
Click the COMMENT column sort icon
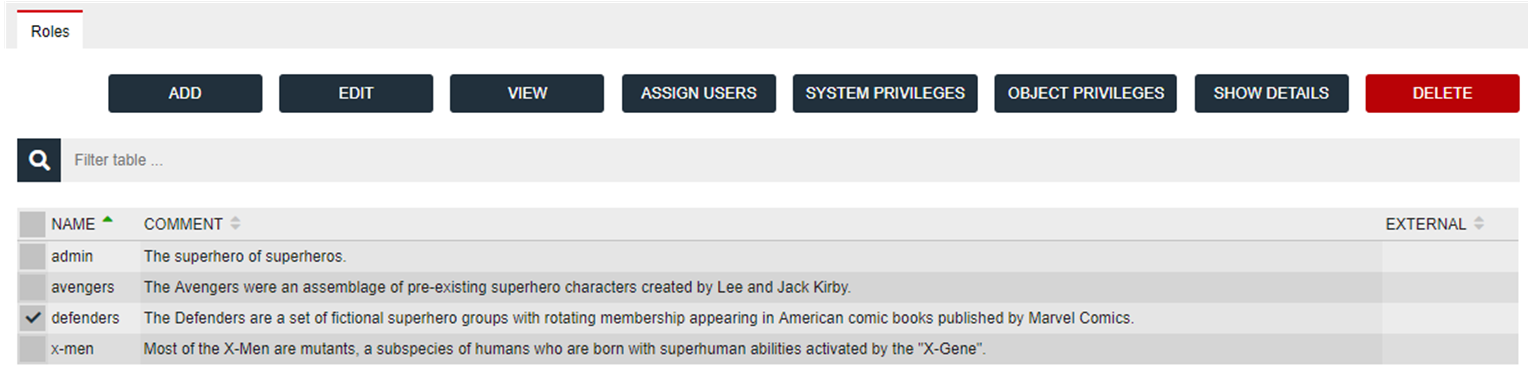tap(235, 224)
